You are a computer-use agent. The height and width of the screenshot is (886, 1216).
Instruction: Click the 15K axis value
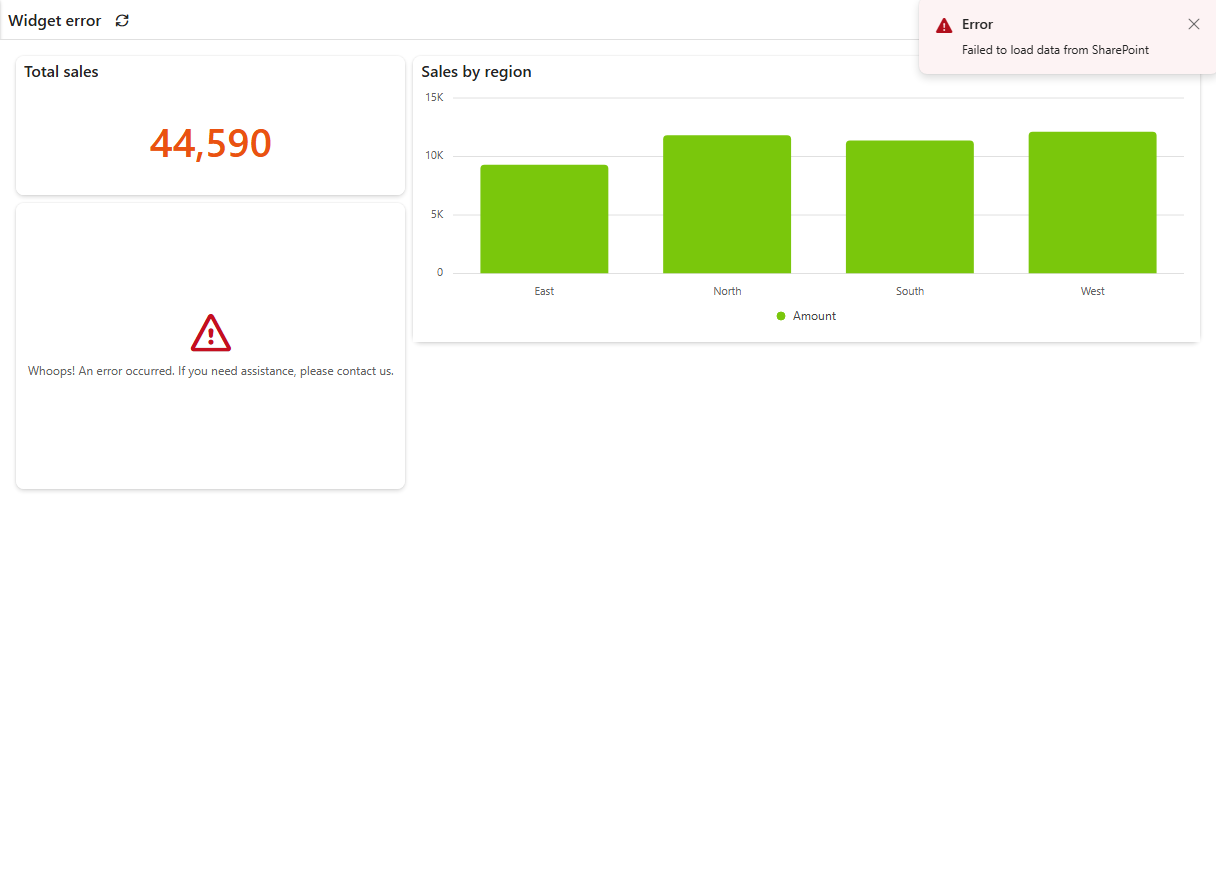point(434,97)
